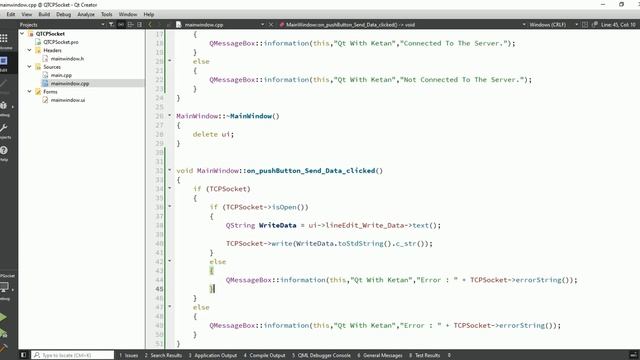Toggle the left sidebar visibility button
The height and width of the screenshot is (360, 640).
pyautogui.click(x=23, y=355)
